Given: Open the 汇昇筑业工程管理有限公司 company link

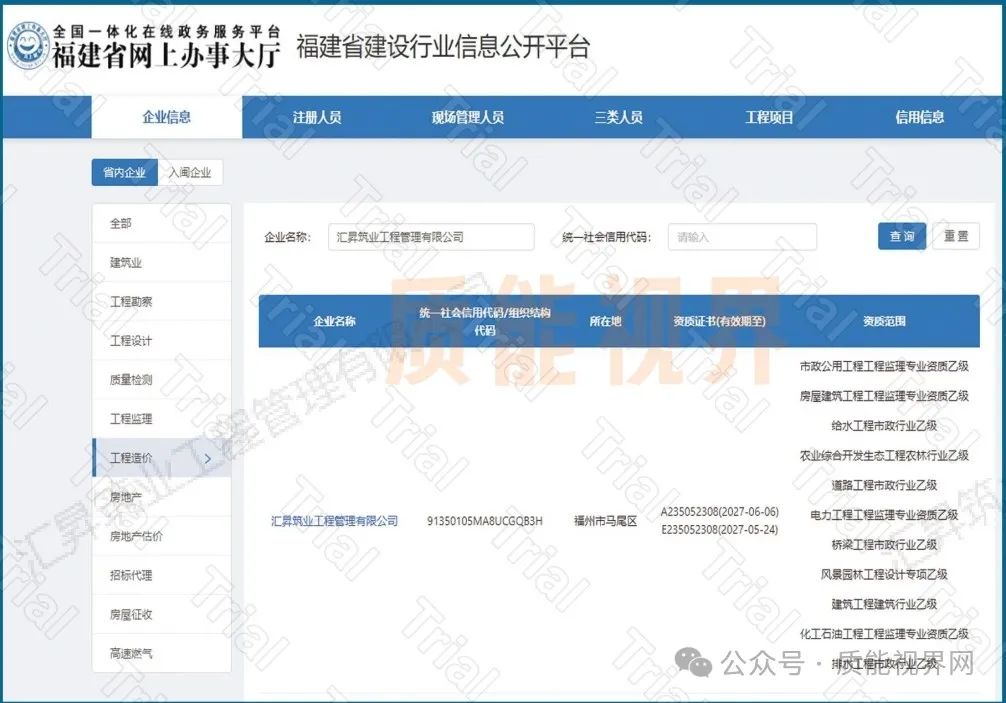Looking at the screenshot, I should [x=334, y=521].
